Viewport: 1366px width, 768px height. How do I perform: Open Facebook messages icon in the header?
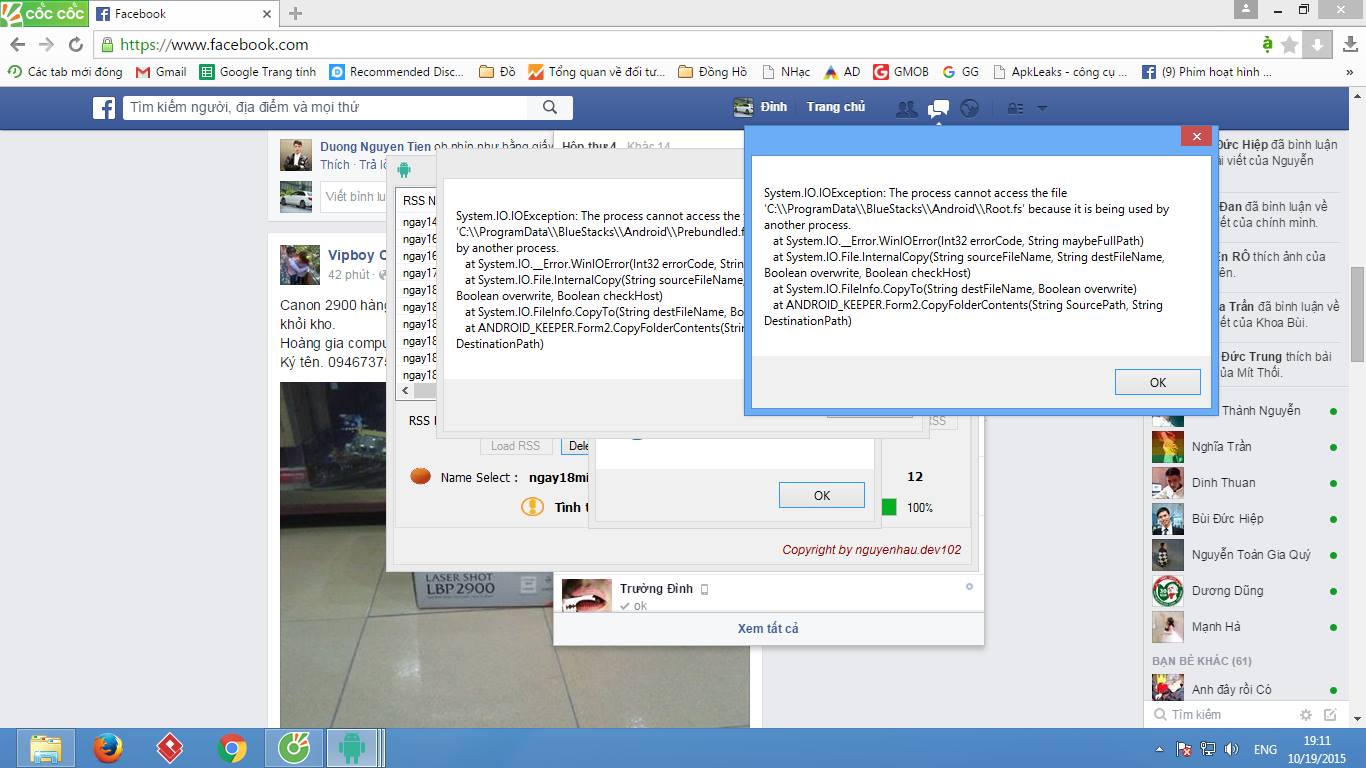[x=938, y=108]
